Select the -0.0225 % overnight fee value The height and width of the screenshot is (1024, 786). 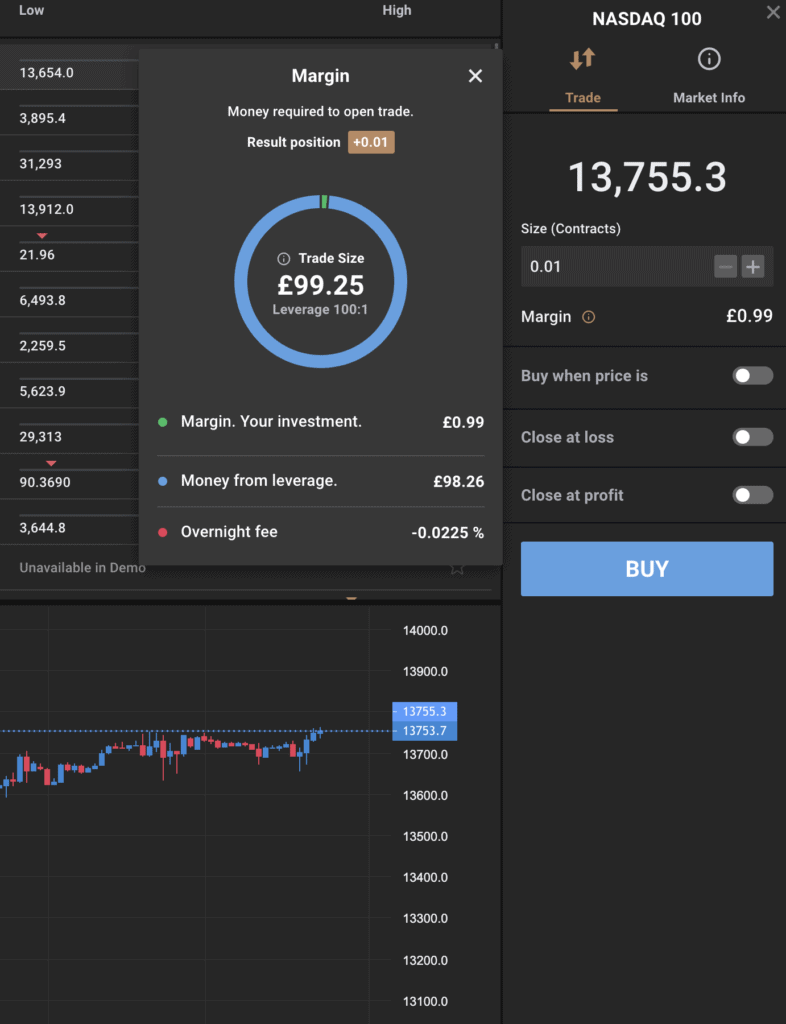pyautogui.click(x=448, y=533)
